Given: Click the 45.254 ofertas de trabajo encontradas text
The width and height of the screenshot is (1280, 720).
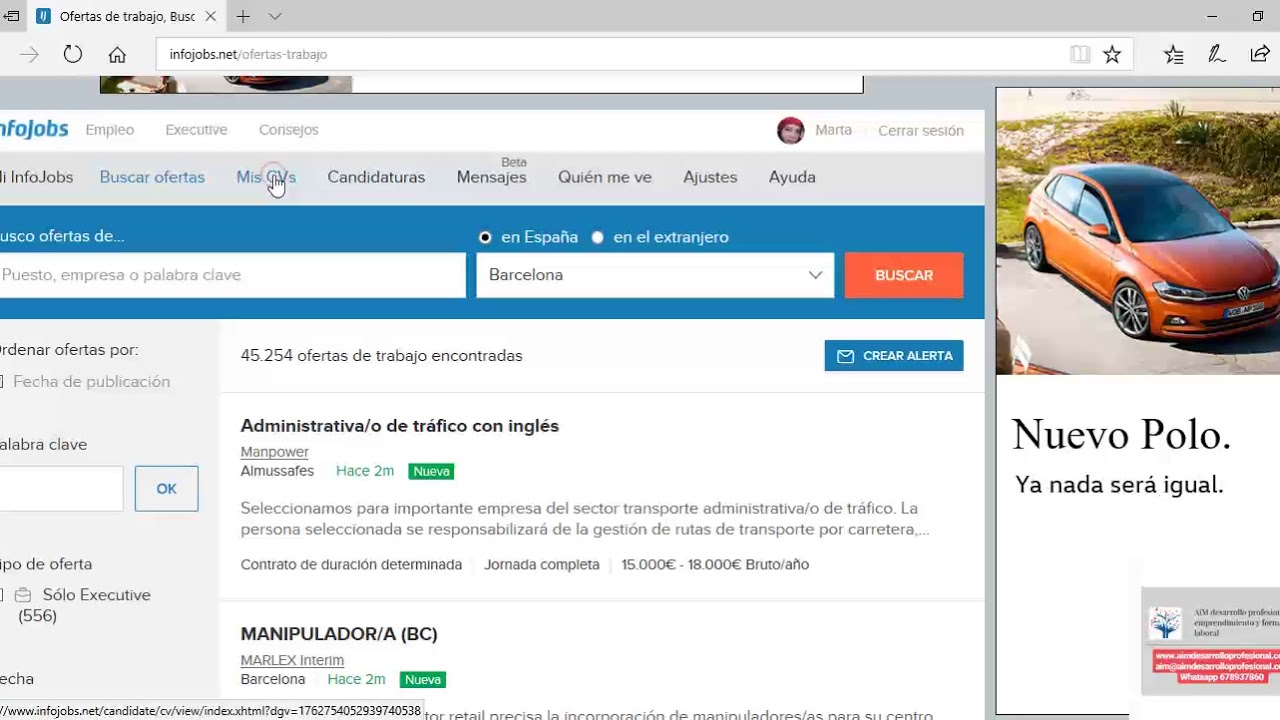Looking at the screenshot, I should point(381,356).
